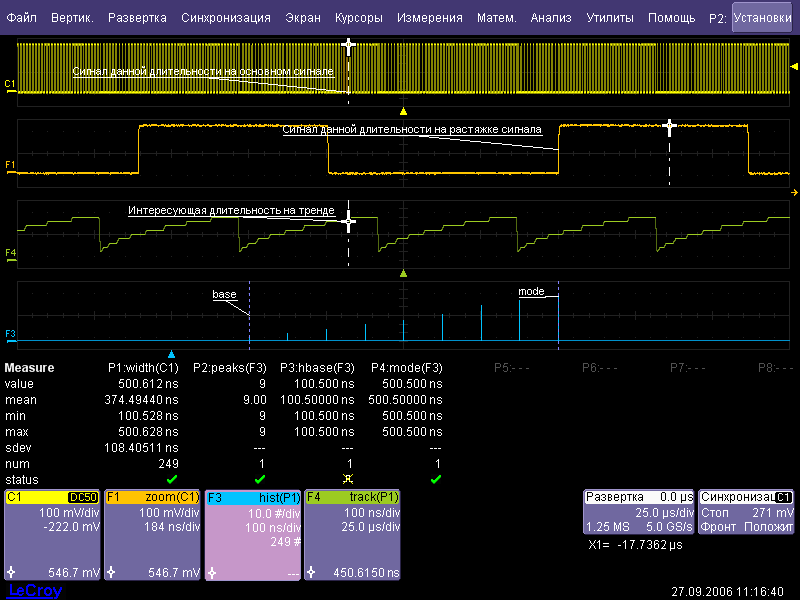Click the P4 mode status checkmark
The height and width of the screenshot is (600, 800).
(435, 479)
